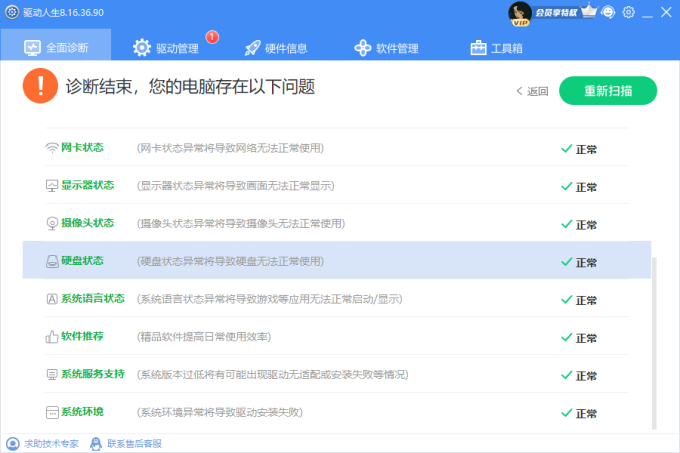This screenshot has height=453, width=680.
Task: Open the 全面诊断 tab
Action: pyautogui.click(x=56, y=46)
